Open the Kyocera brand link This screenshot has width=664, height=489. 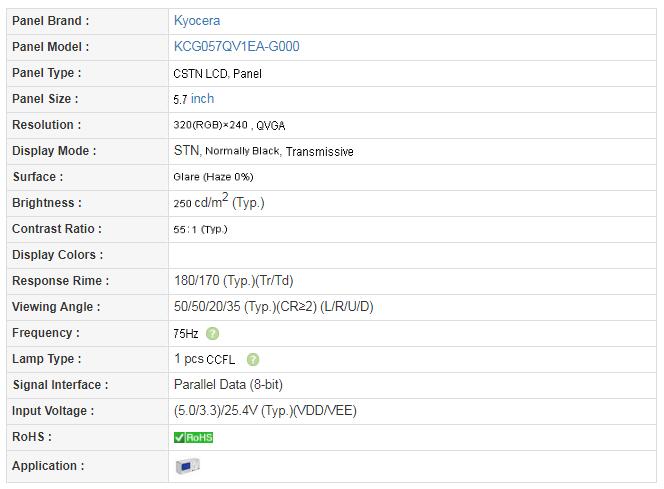[196, 21]
